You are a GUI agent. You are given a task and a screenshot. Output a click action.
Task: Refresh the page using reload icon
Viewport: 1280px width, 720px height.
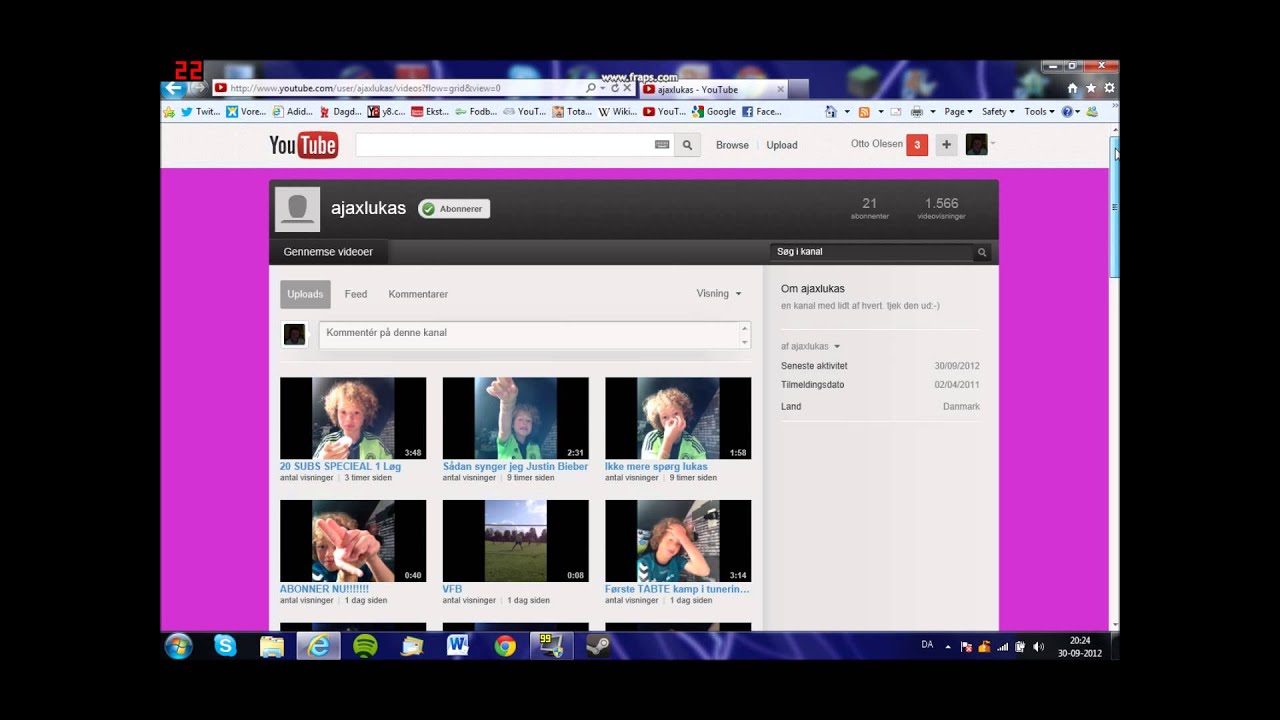pos(615,88)
